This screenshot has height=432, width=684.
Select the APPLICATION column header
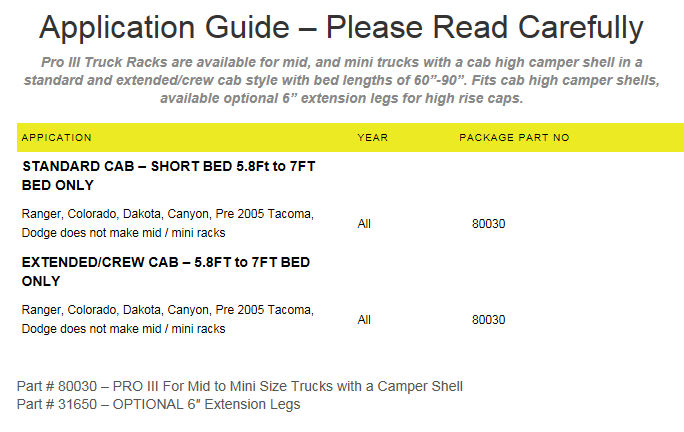[57, 137]
